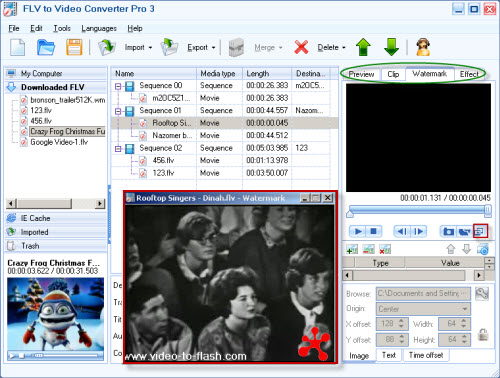Open snapshot folder icon
500x378 pixels.
[x=464, y=231]
